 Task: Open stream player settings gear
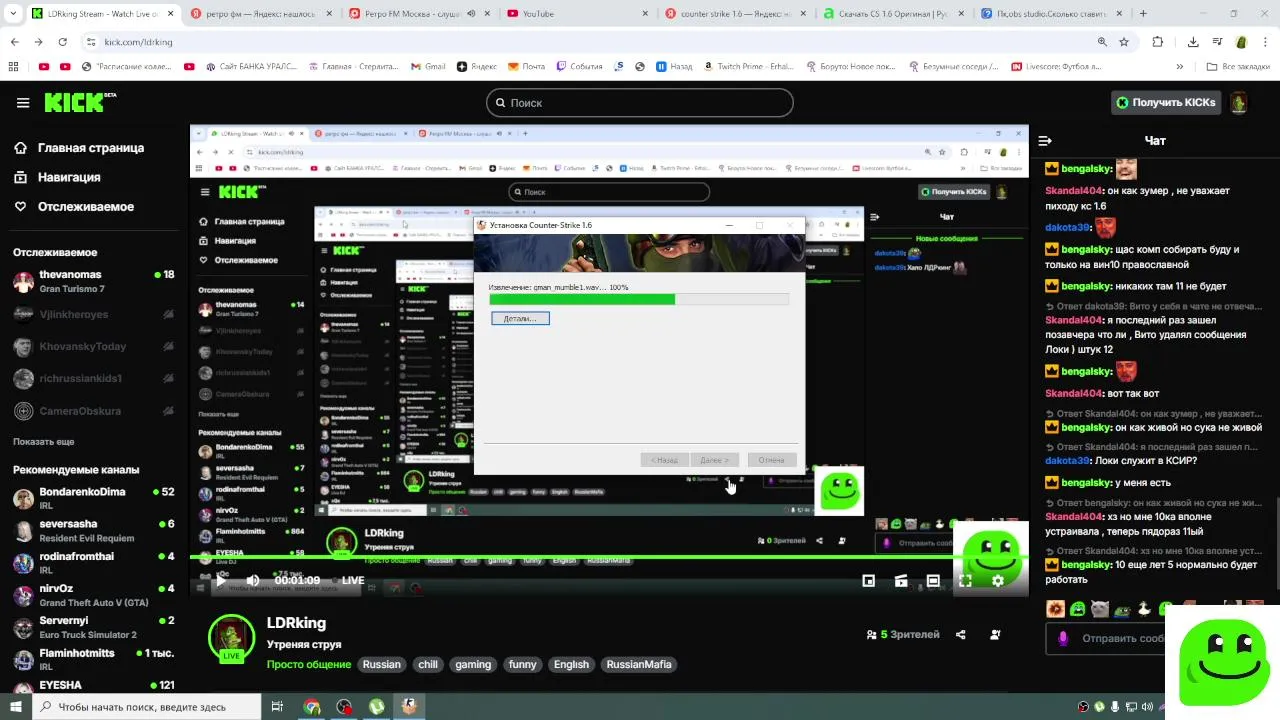(x=997, y=580)
